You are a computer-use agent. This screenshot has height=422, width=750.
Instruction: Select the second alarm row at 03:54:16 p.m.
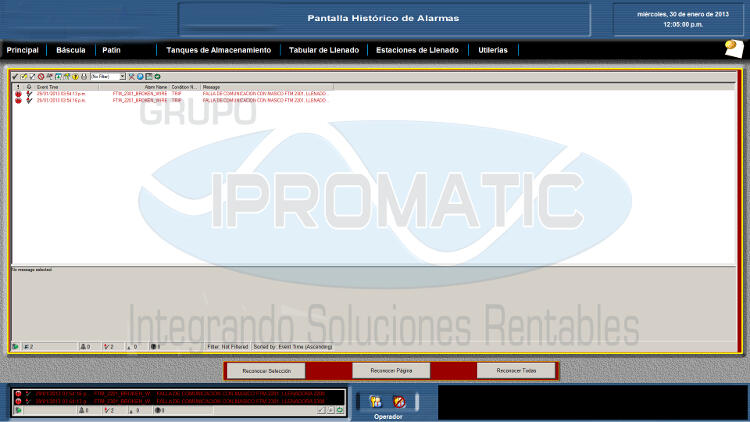click(171, 100)
